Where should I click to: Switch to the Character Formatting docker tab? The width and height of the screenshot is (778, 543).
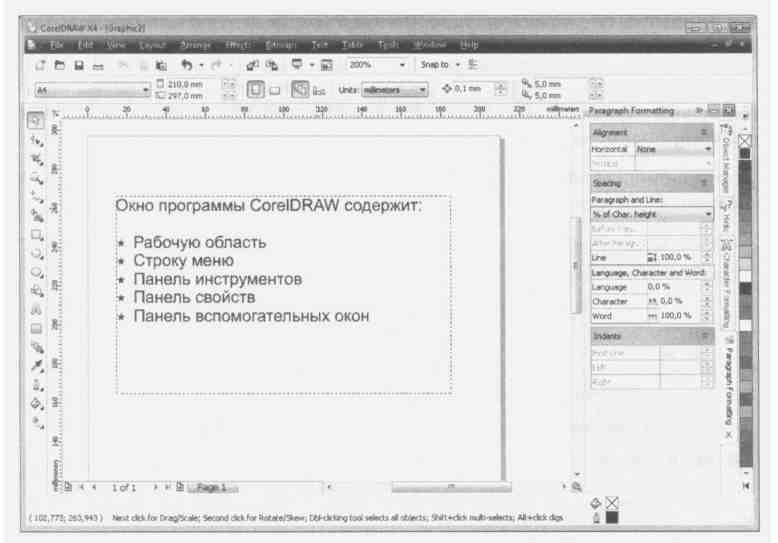point(726,283)
